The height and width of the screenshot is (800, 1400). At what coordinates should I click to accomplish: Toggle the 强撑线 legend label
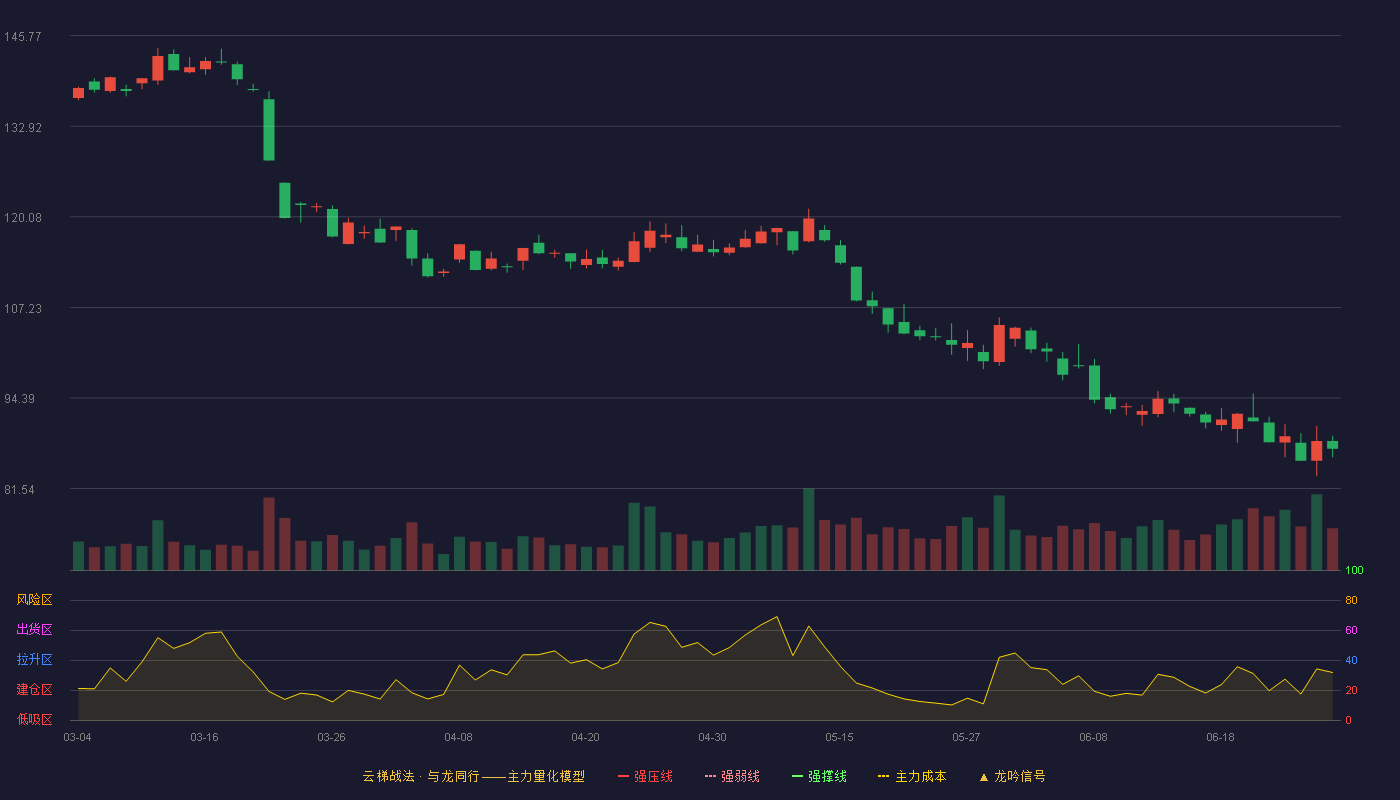[827, 776]
